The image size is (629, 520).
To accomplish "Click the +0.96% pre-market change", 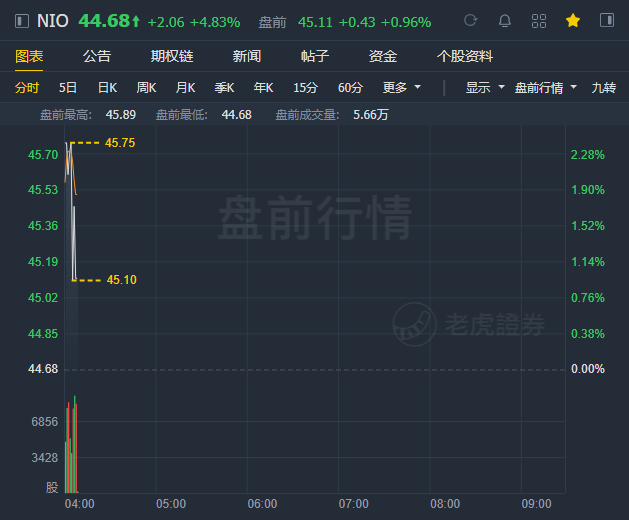I will [x=406, y=22].
